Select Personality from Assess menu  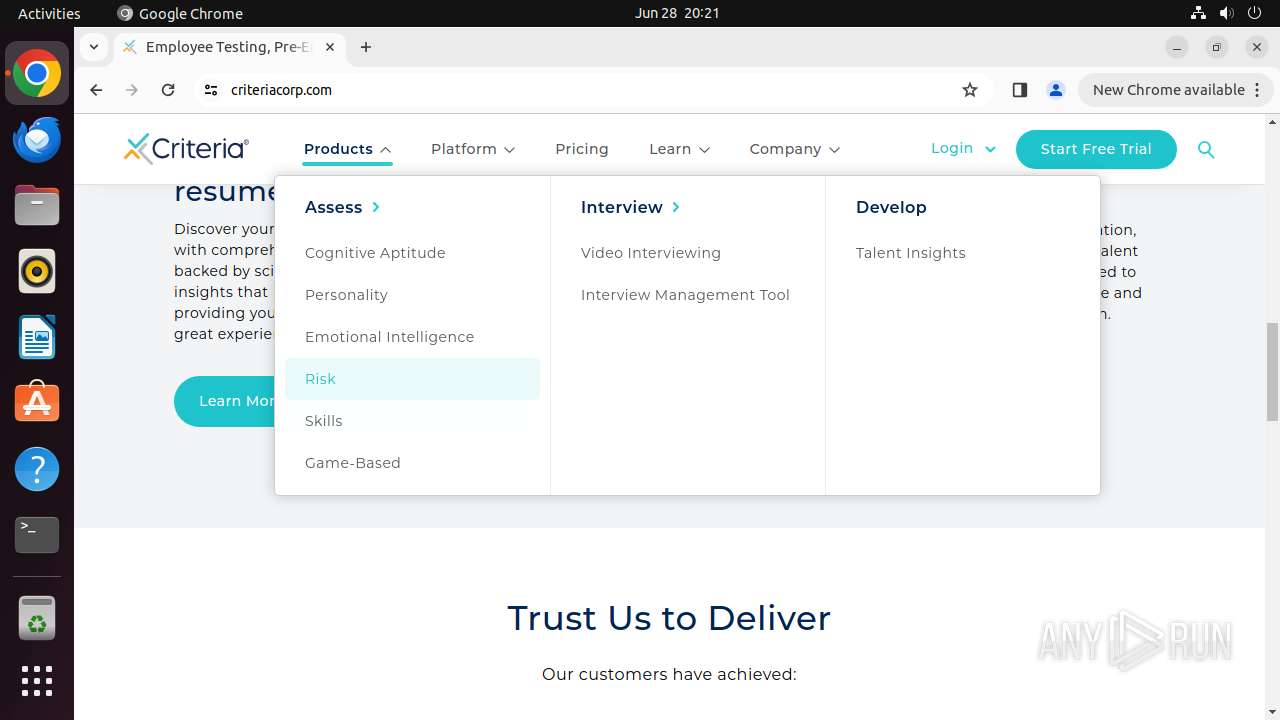346,295
